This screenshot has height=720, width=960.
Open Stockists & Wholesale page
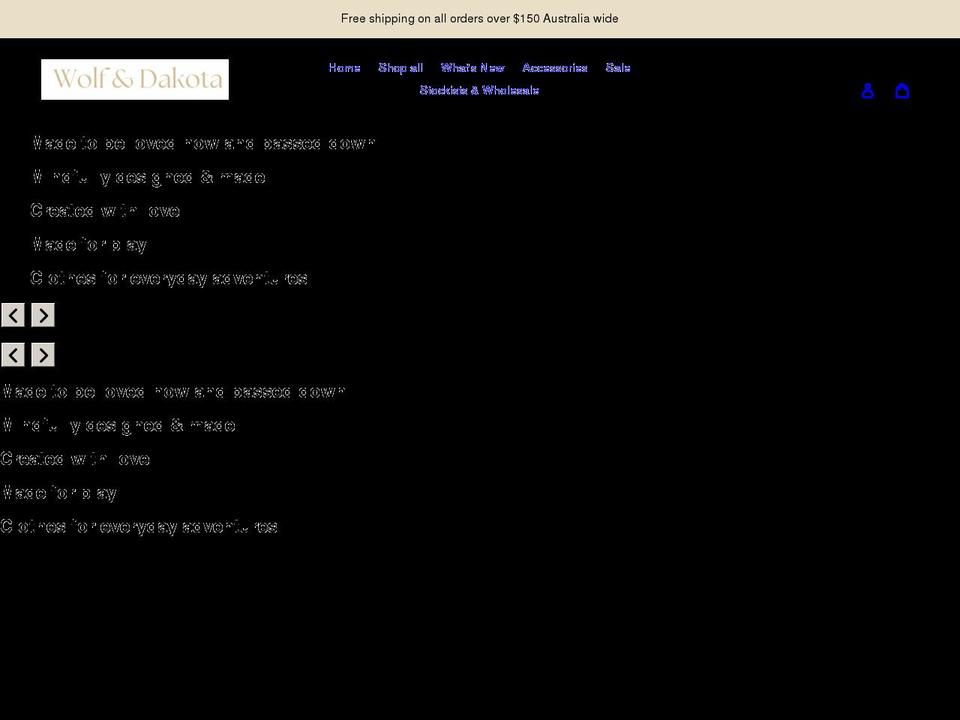(480, 90)
